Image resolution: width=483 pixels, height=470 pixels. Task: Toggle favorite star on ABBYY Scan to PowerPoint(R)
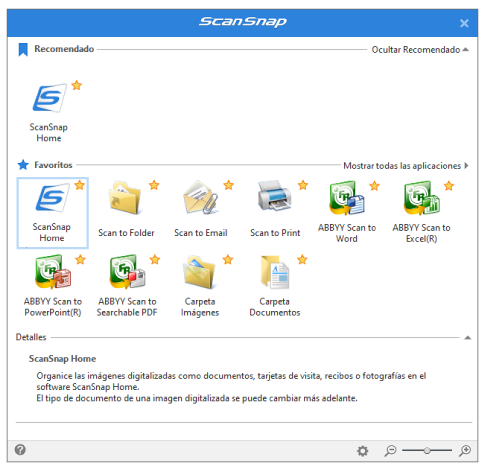[80, 259]
